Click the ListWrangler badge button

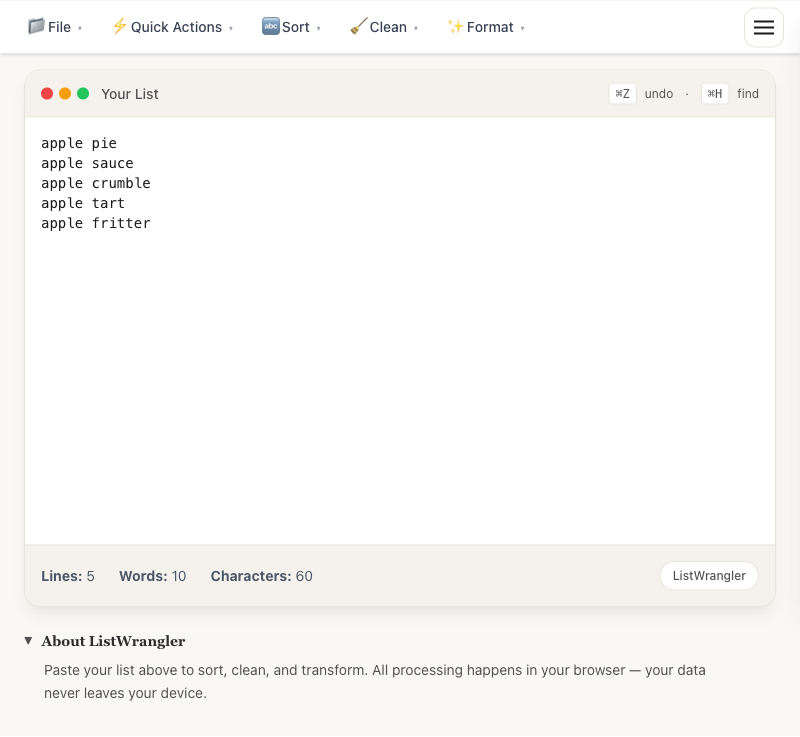click(709, 575)
